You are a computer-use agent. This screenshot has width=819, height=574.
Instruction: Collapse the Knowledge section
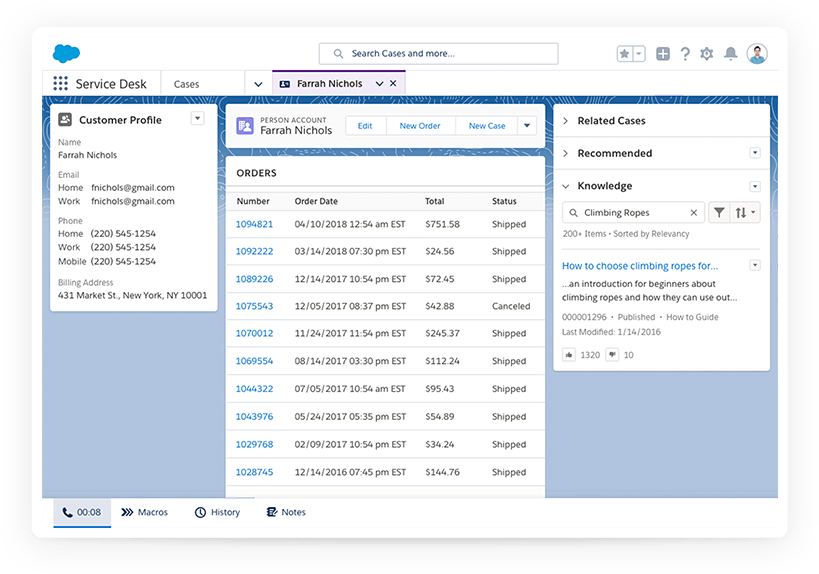point(566,186)
